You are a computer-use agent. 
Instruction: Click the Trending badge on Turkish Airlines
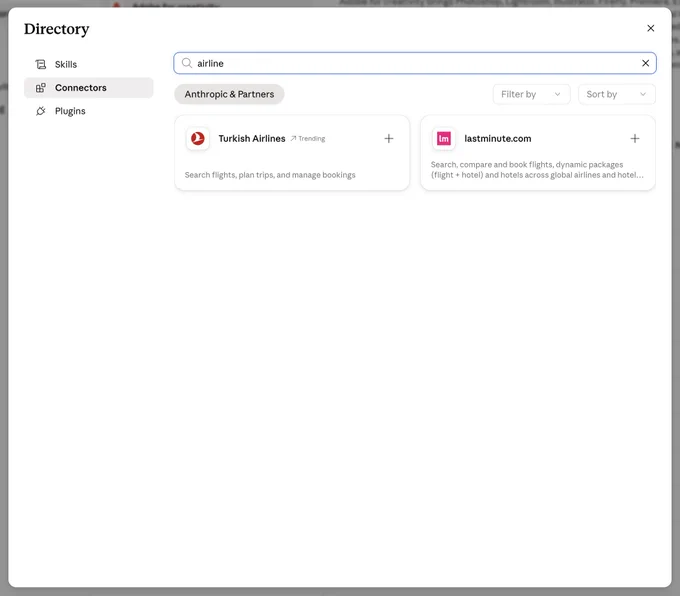308,139
